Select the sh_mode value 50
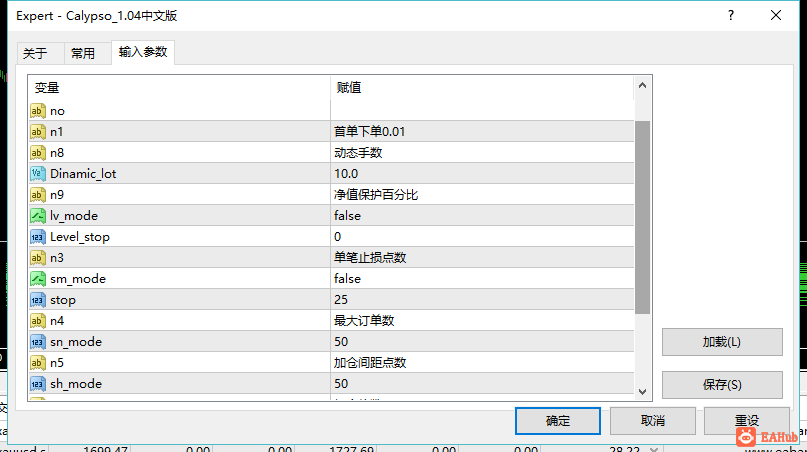 pos(341,384)
